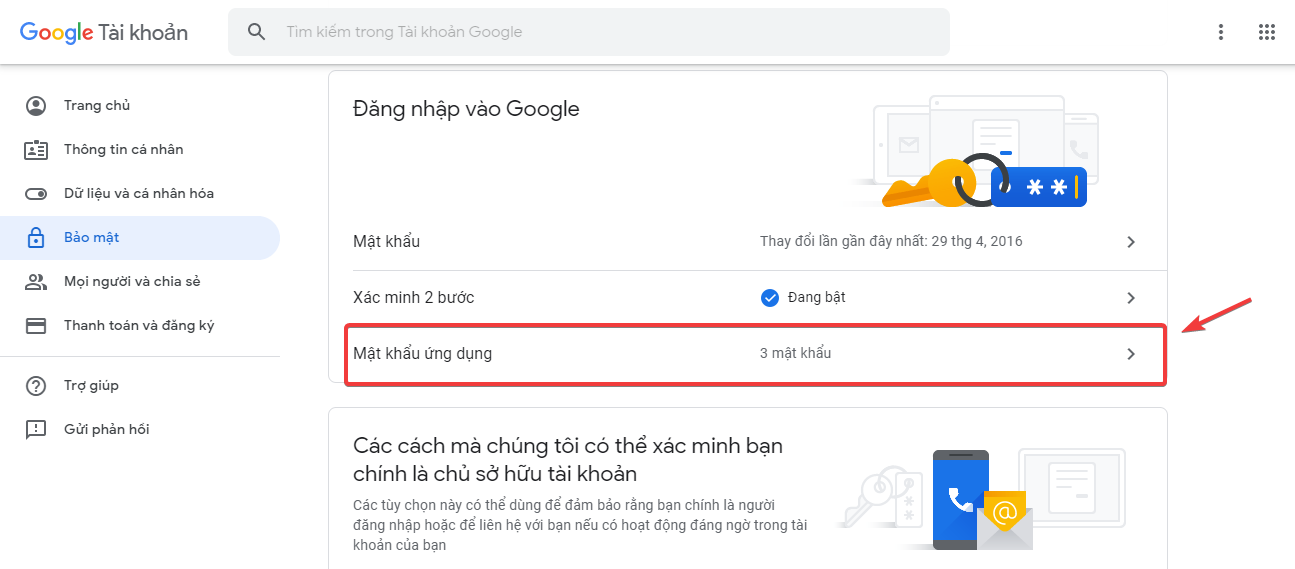The width and height of the screenshot is (1295, 569).
Task: Expand the Mật khẩu ứng dụng chevron
Action: 1131,354
